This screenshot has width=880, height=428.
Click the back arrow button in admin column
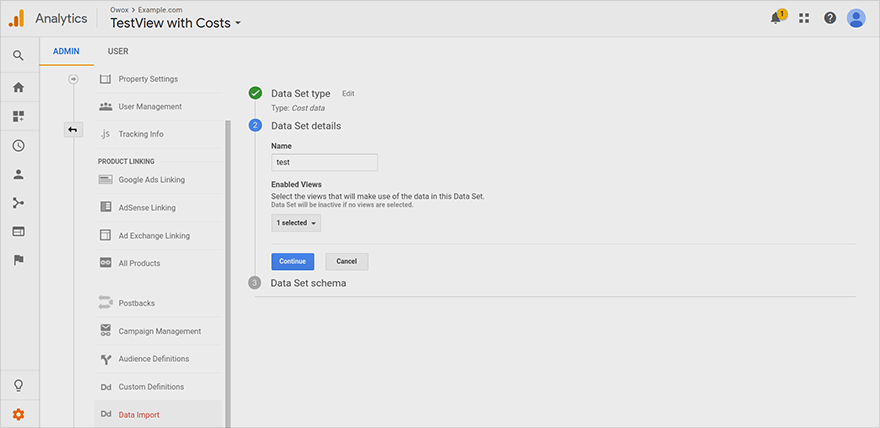73,130
